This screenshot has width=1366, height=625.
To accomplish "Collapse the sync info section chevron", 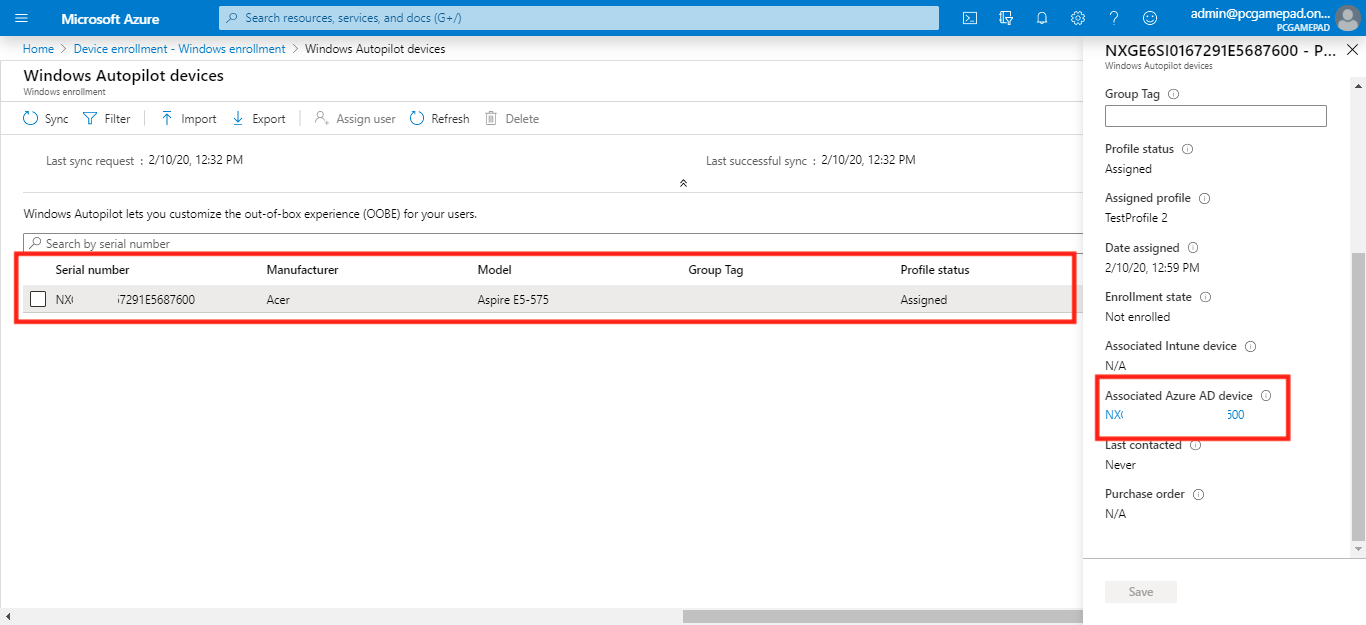I will (683, 183).
